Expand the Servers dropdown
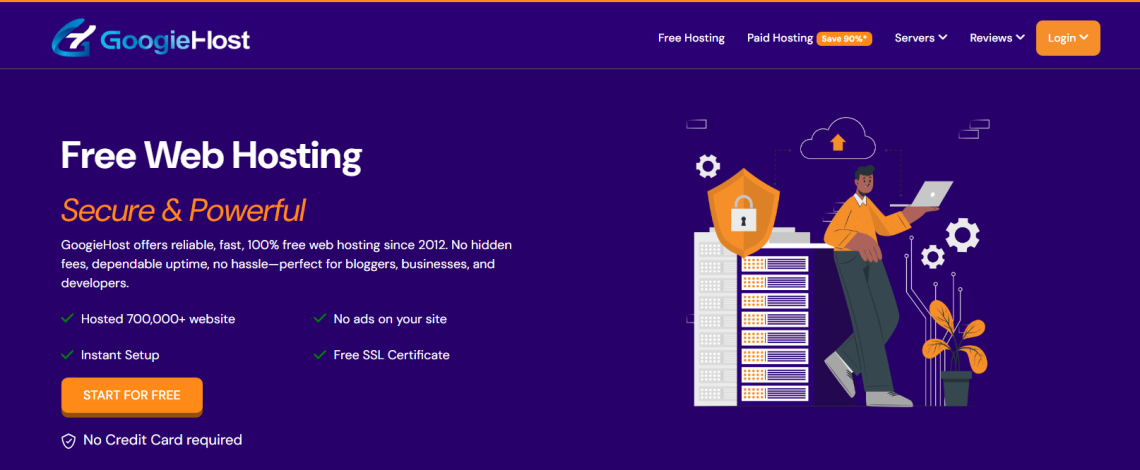Image resolution: width=1140 pixels, height=470 pixels. point(920,38)
